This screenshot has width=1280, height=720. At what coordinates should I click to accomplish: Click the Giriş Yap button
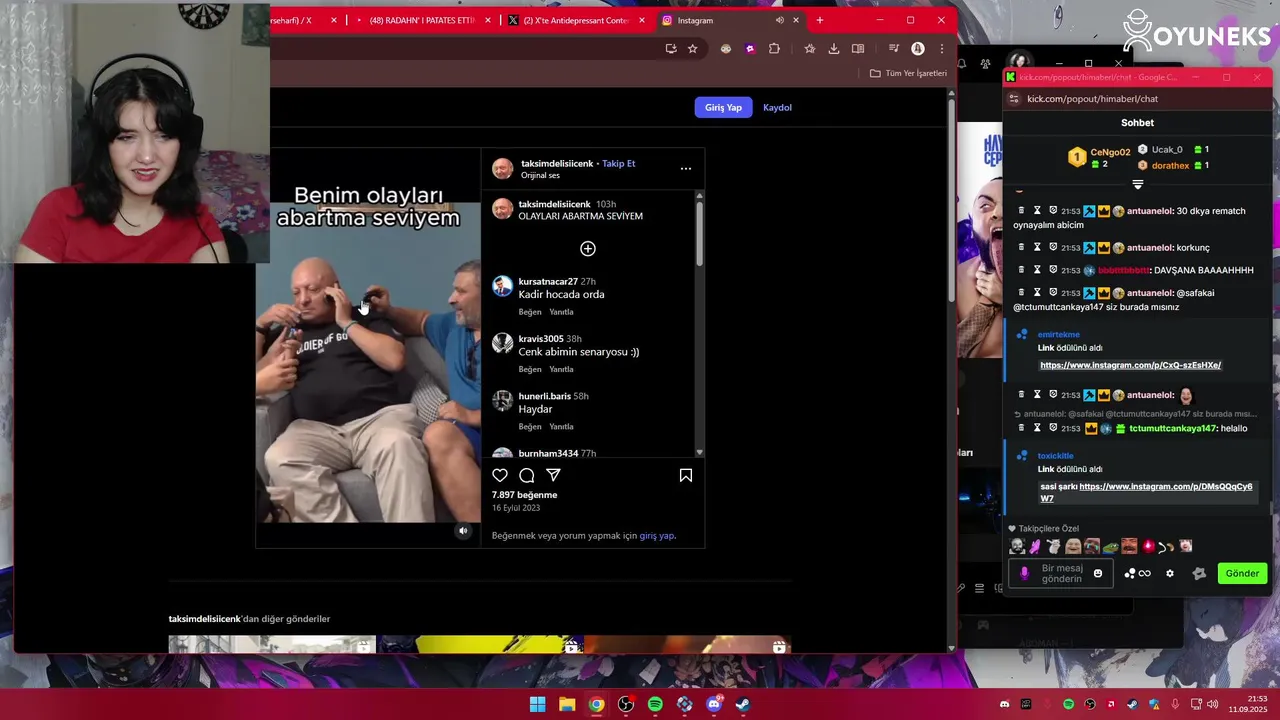pyautogui.click(x=723, y=108)
